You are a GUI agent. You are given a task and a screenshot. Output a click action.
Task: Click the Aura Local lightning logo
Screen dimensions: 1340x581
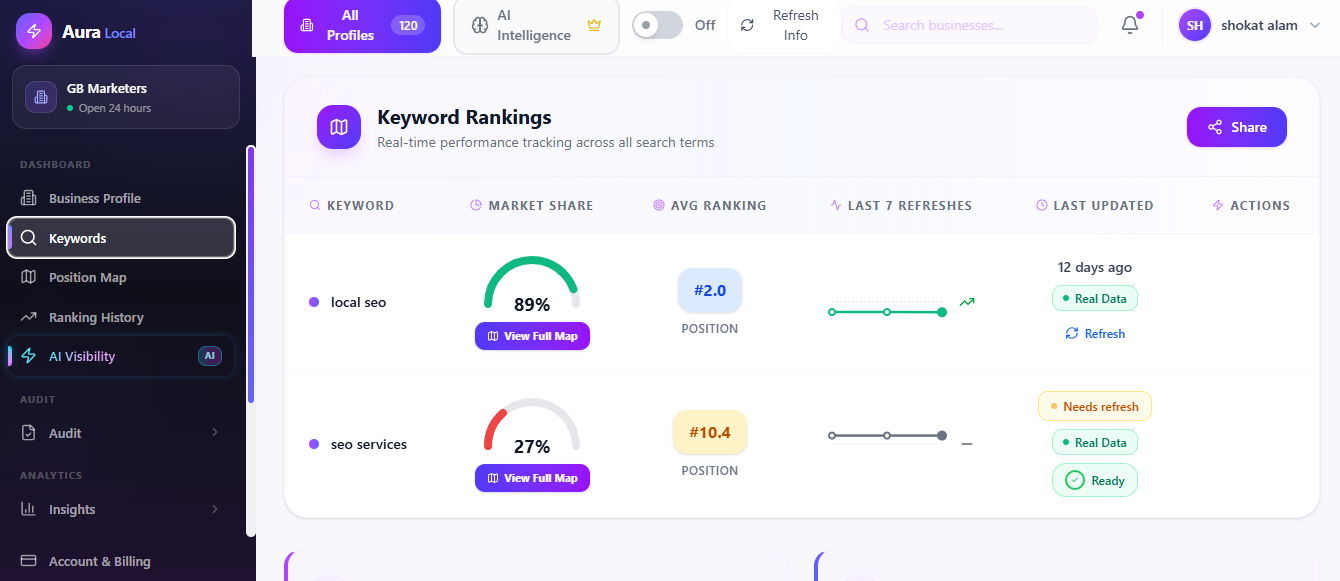tap(34, 31)
